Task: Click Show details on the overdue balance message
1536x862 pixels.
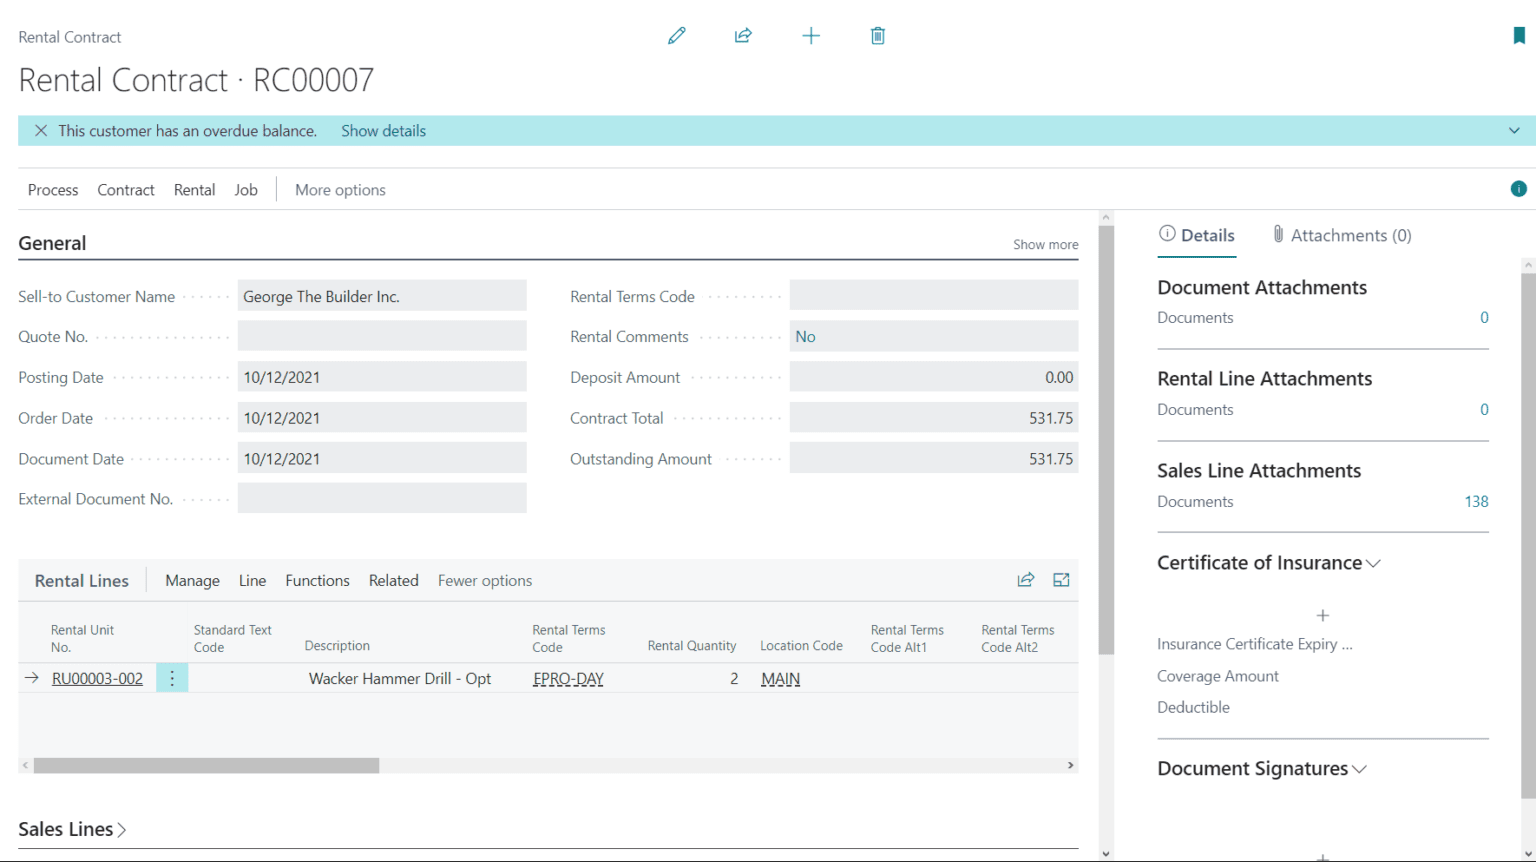Action: click(x=383, y=130)
